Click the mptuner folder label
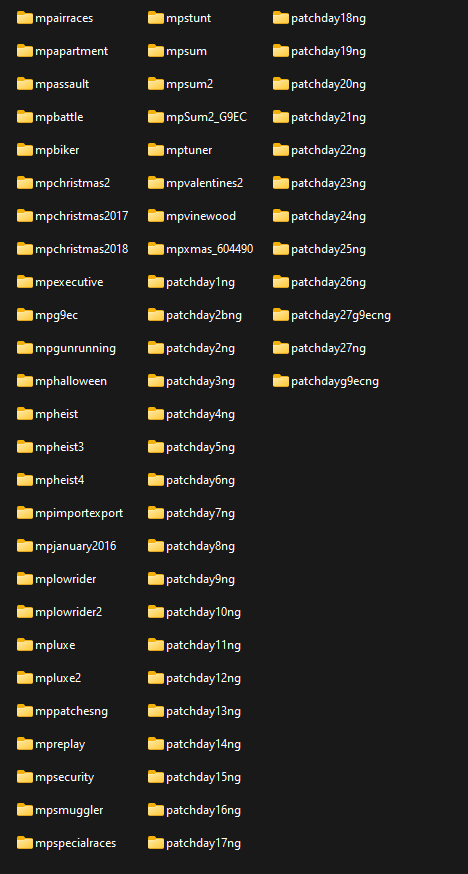The height and width of the screenshot is (874, 468). click(x=189, y=150)
